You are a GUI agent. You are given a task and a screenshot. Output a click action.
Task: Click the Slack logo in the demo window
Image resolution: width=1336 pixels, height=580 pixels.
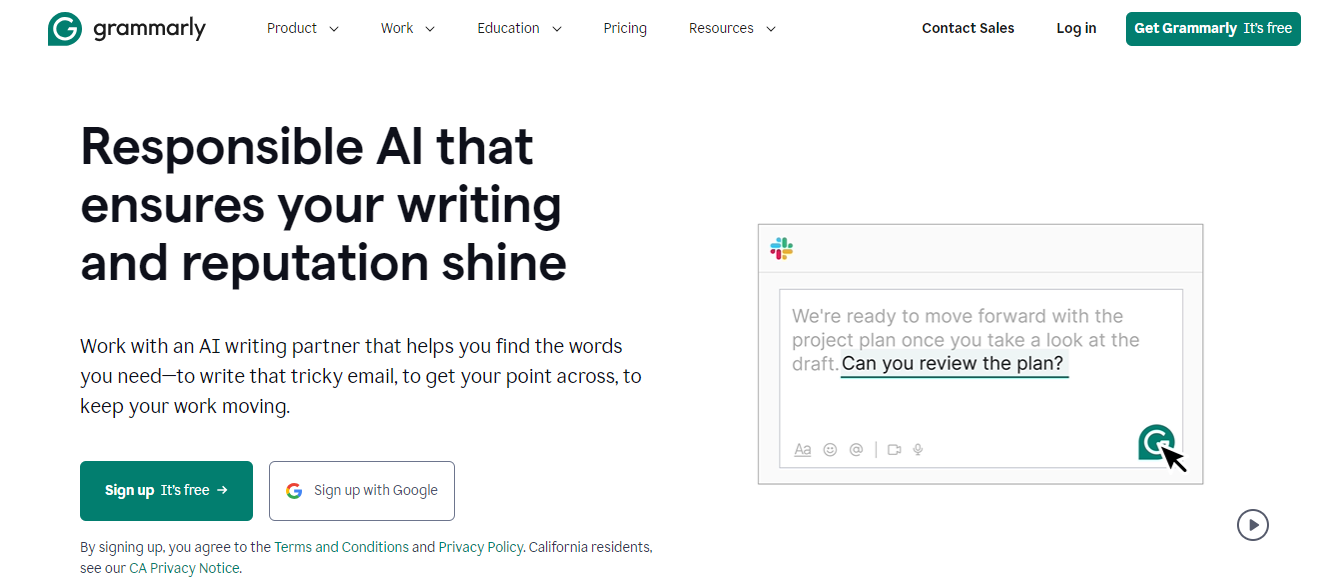pyautogui.click(x=781, y=248)
